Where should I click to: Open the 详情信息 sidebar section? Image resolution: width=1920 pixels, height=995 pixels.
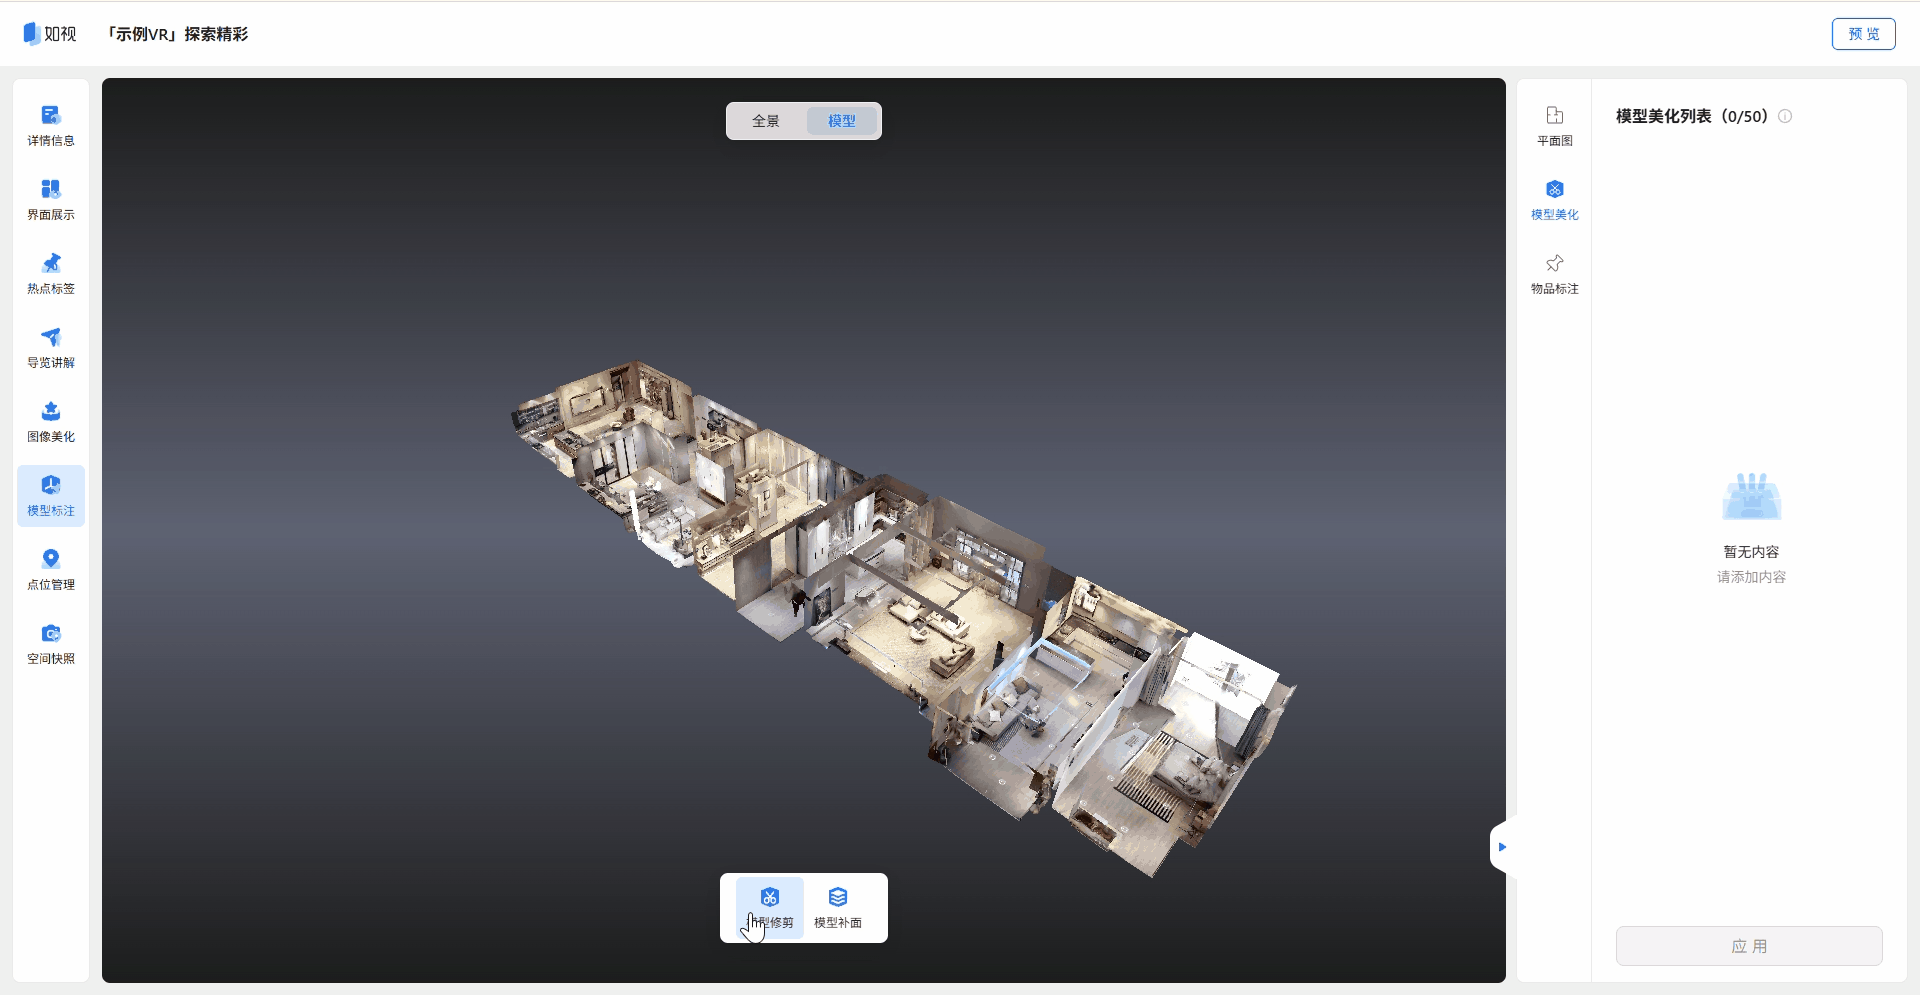pyautogui.click(x=51, y=125)
